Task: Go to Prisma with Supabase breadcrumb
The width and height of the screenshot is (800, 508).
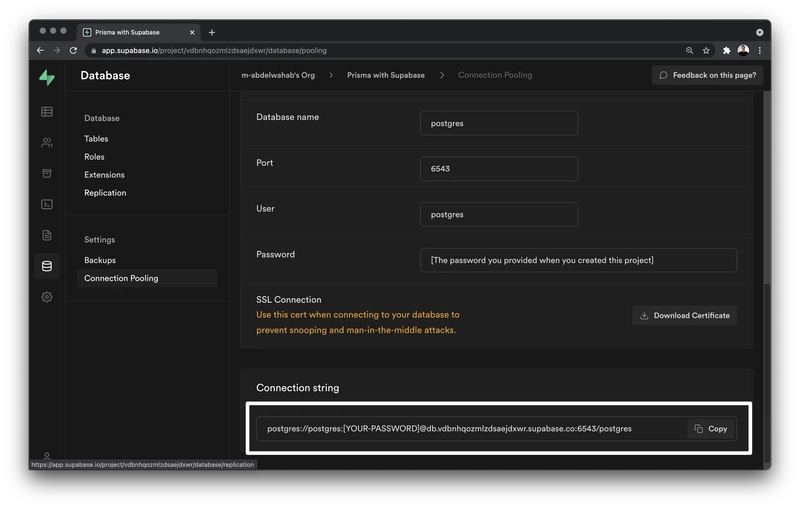Action: click(x=386, y=75)
